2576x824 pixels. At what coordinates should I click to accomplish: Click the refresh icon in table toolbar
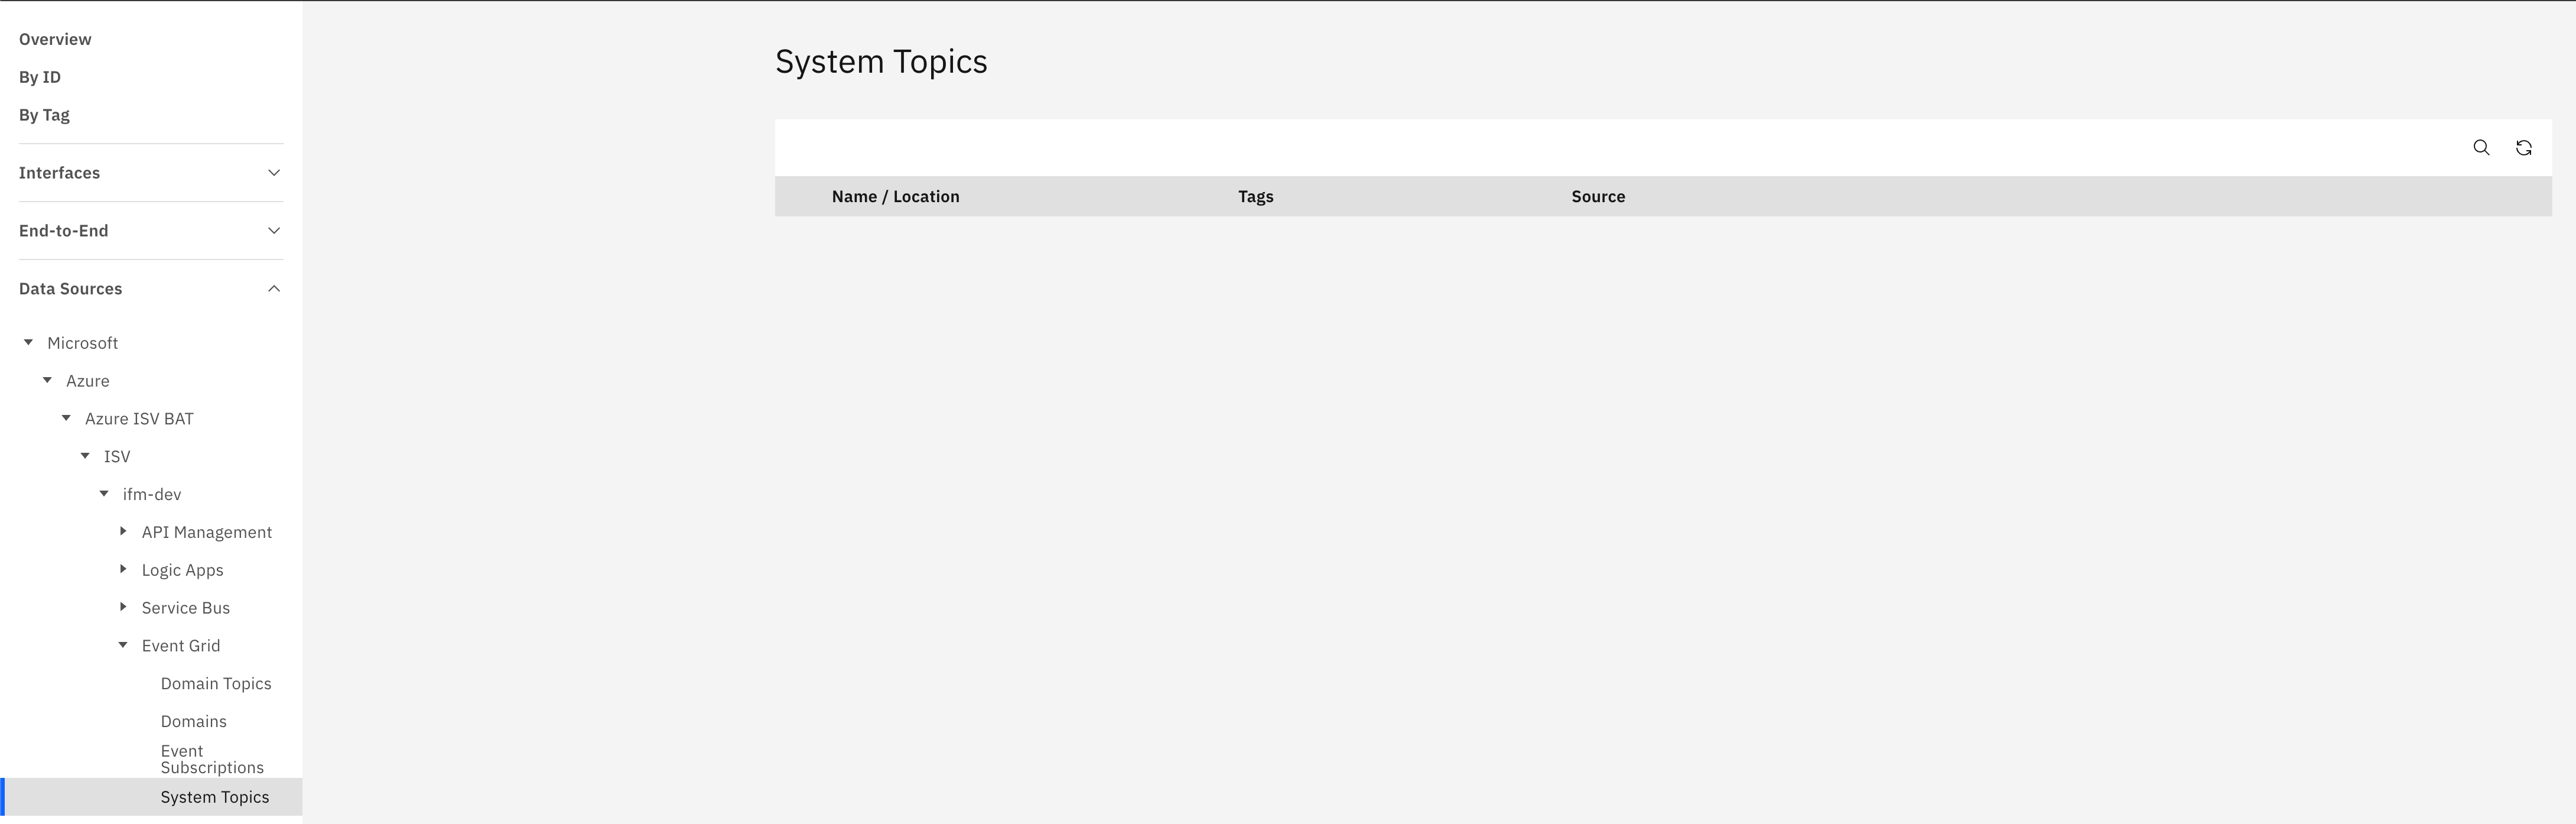tap(2523, 148)
